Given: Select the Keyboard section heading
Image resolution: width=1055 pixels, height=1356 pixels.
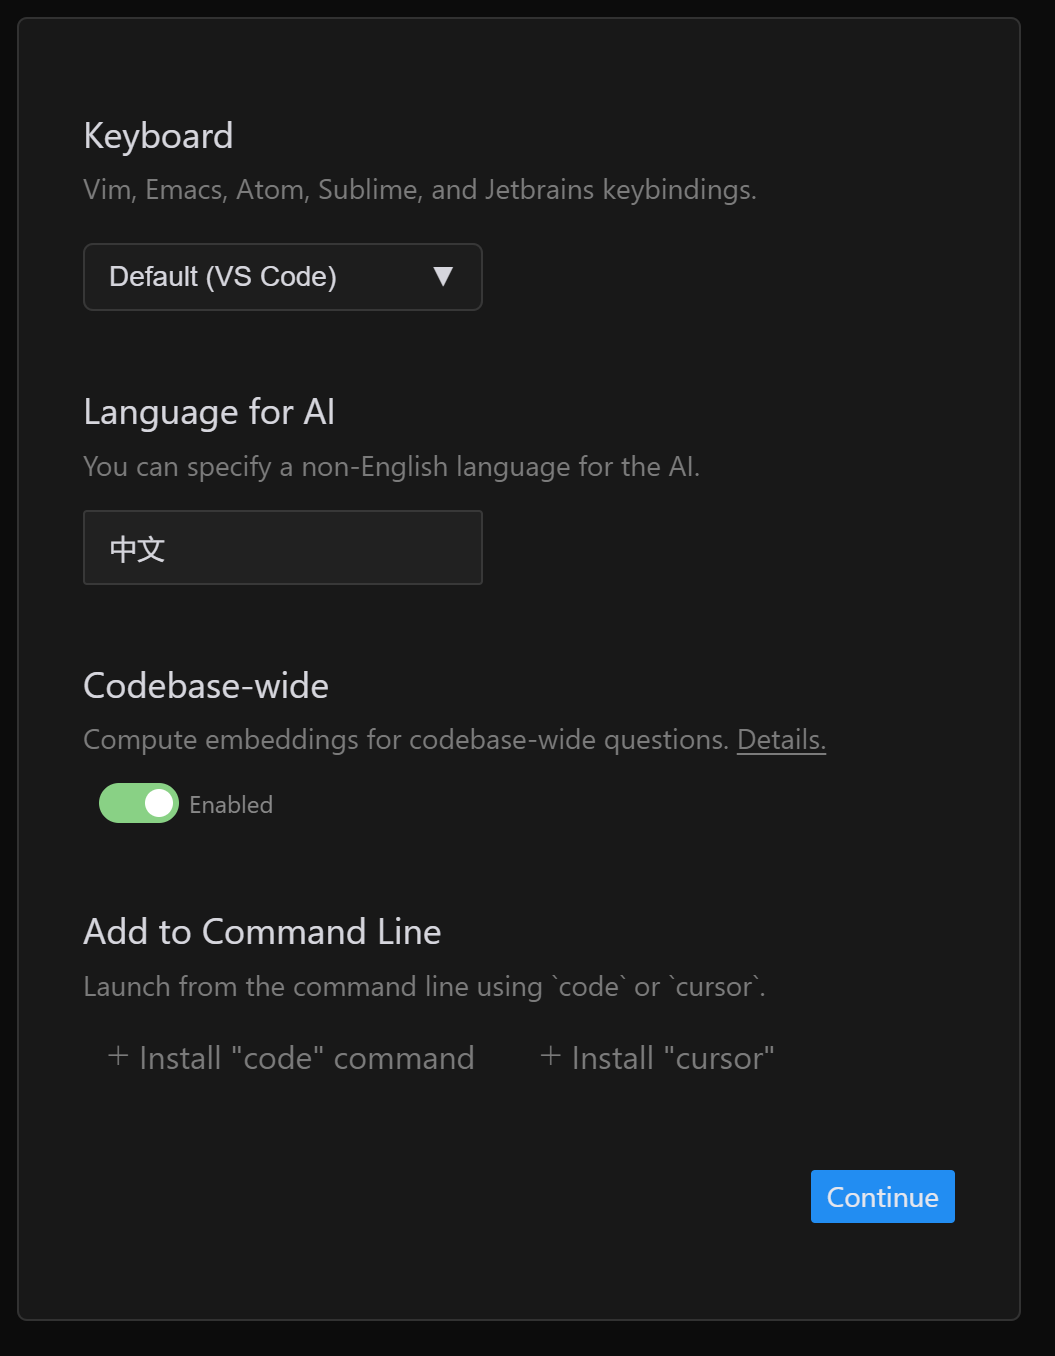Looking at the screenshot, I should pyautogui.click(x=158, y=136).
